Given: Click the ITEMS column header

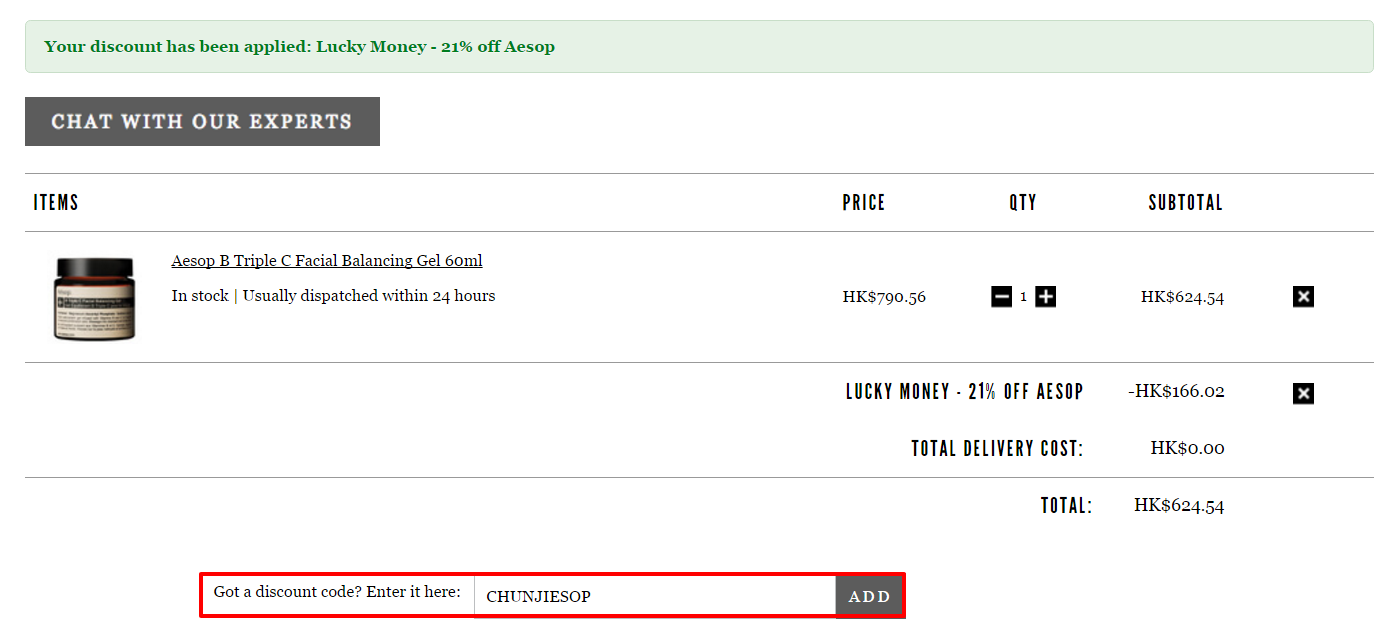Looking at the screenshot, I should pos(56,202).
